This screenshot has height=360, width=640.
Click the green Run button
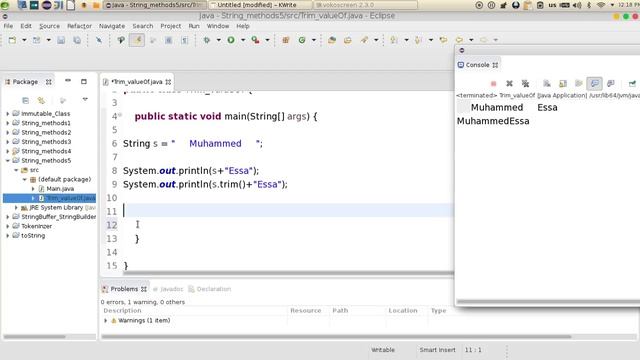231,40
